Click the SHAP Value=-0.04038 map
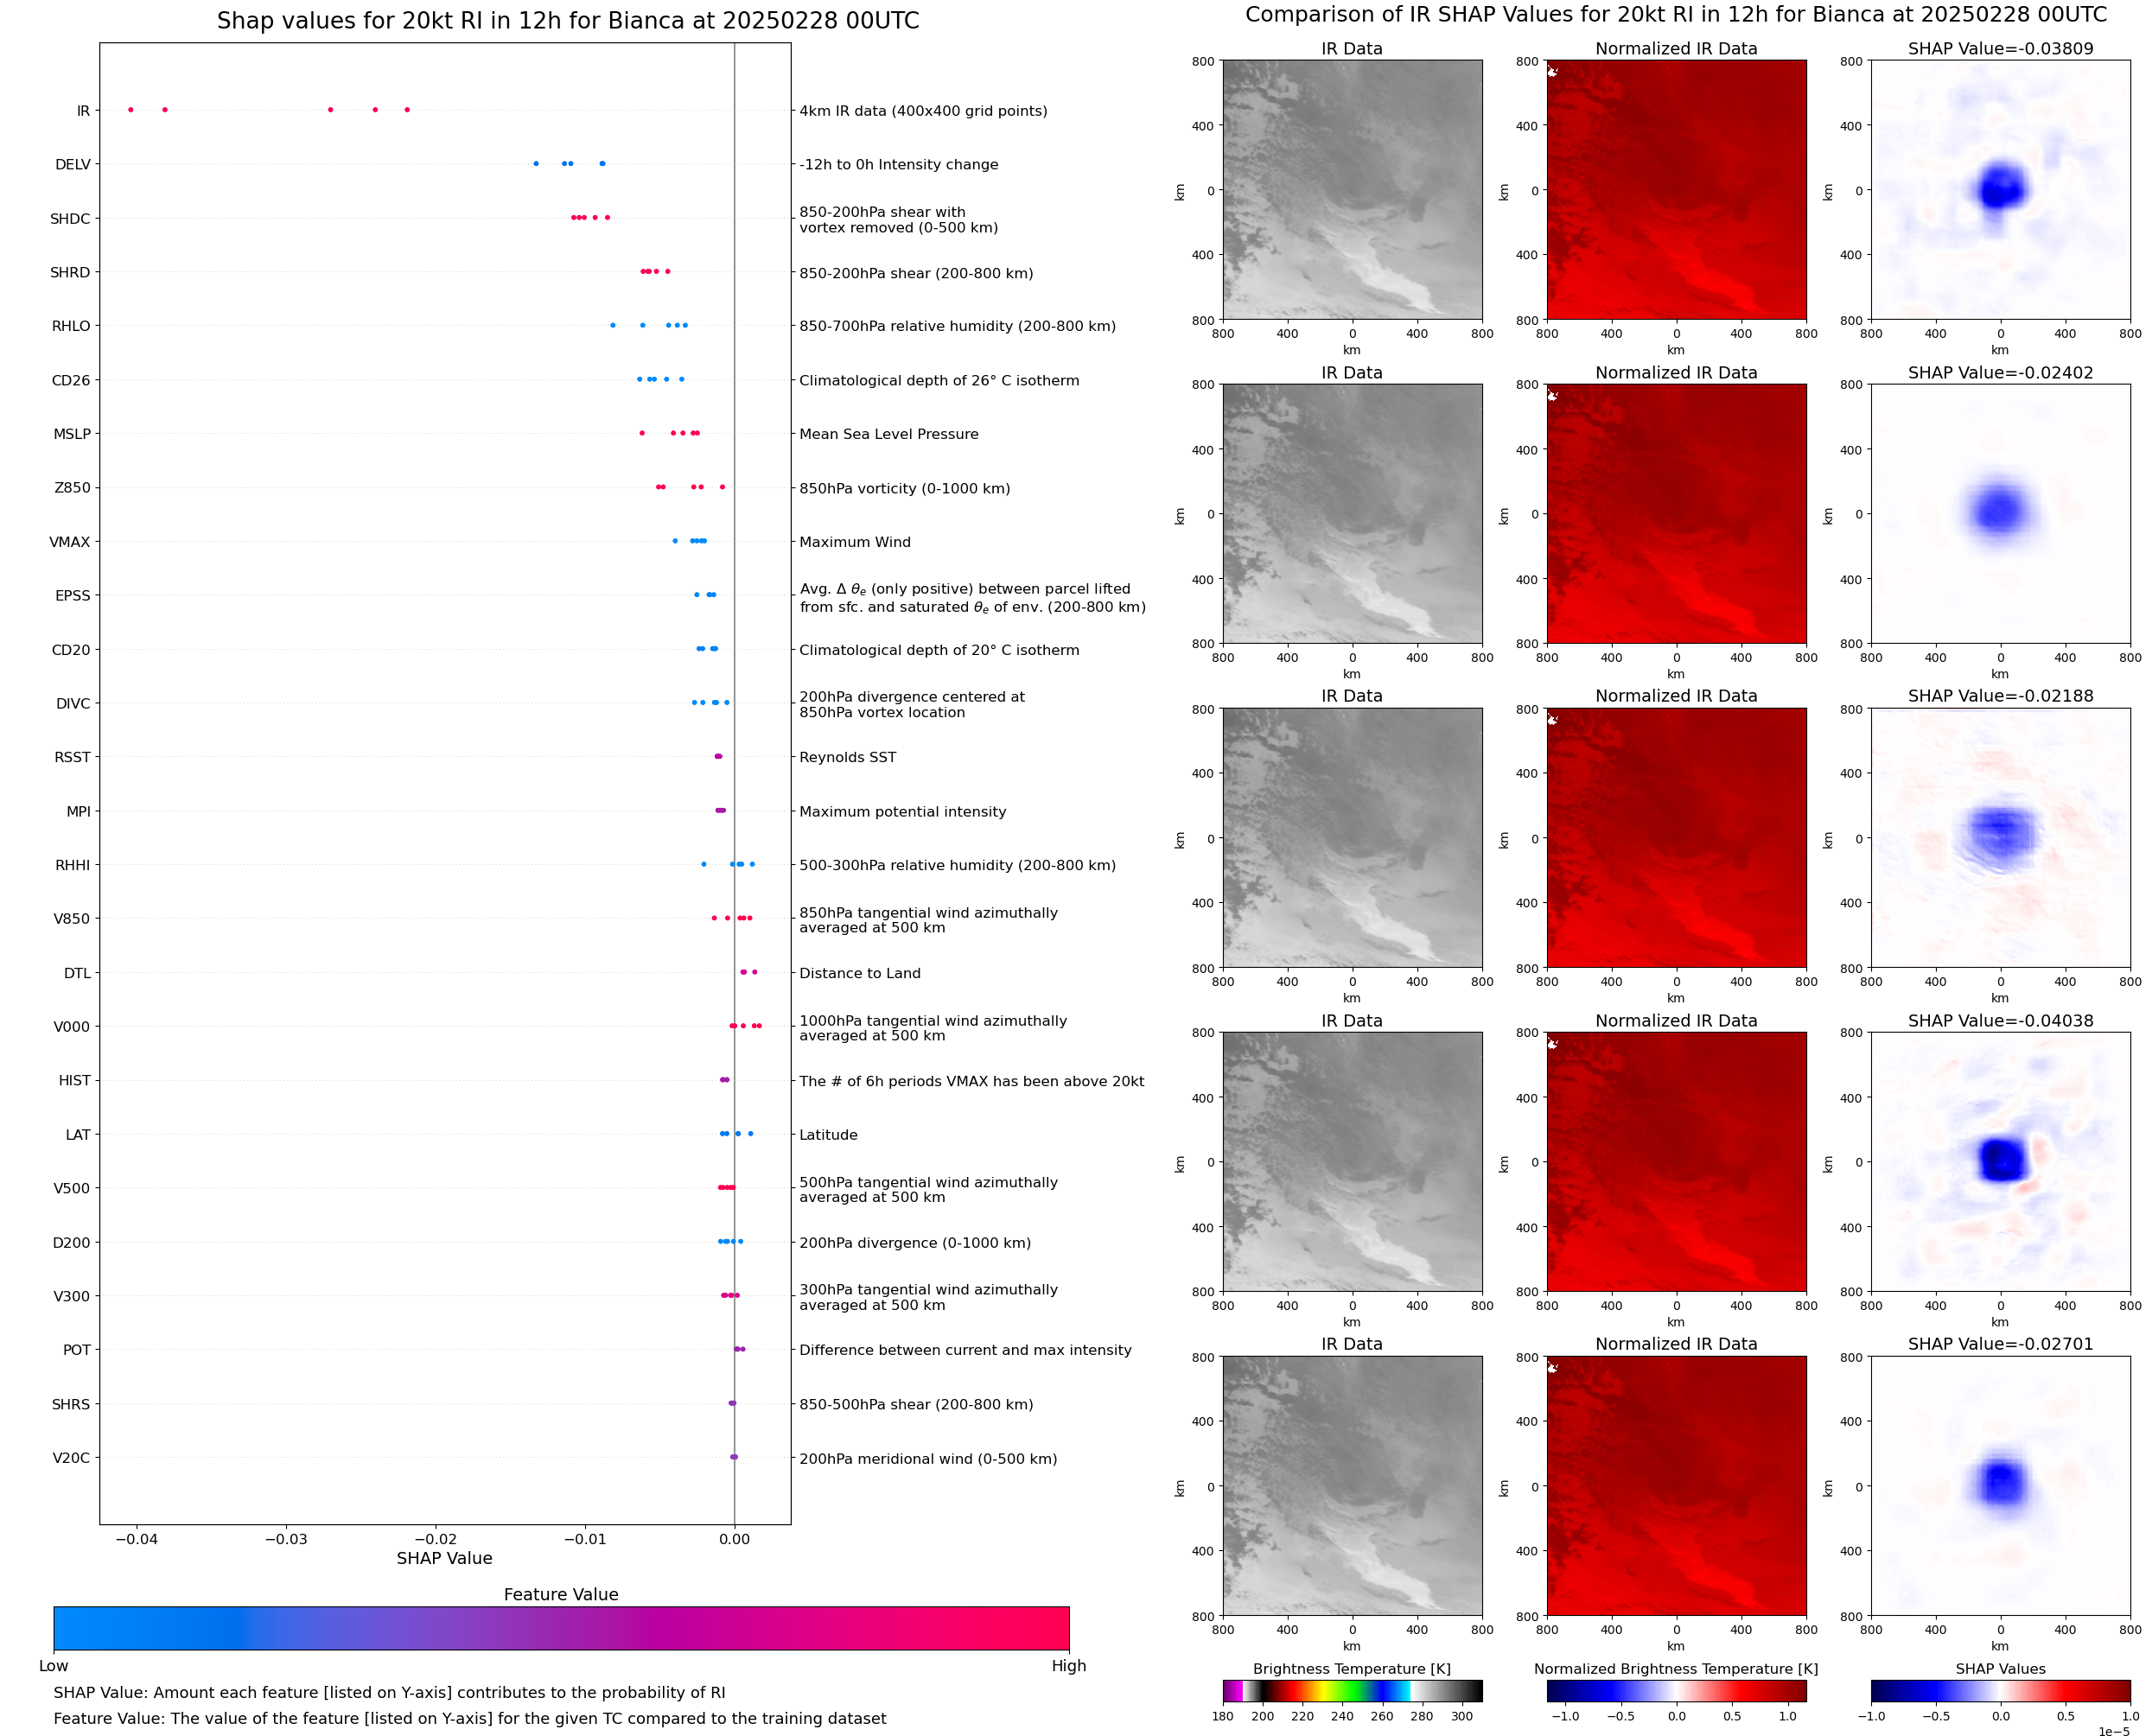 2000,1162
